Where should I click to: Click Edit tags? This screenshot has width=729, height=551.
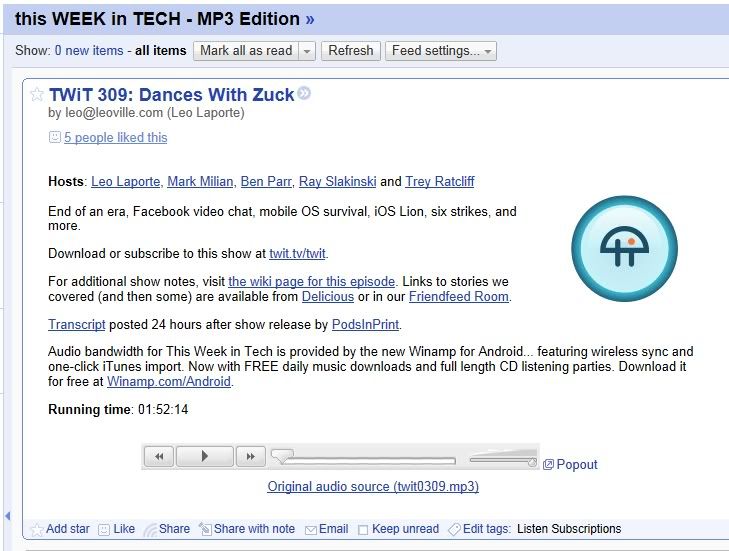[x=479, y=529]
